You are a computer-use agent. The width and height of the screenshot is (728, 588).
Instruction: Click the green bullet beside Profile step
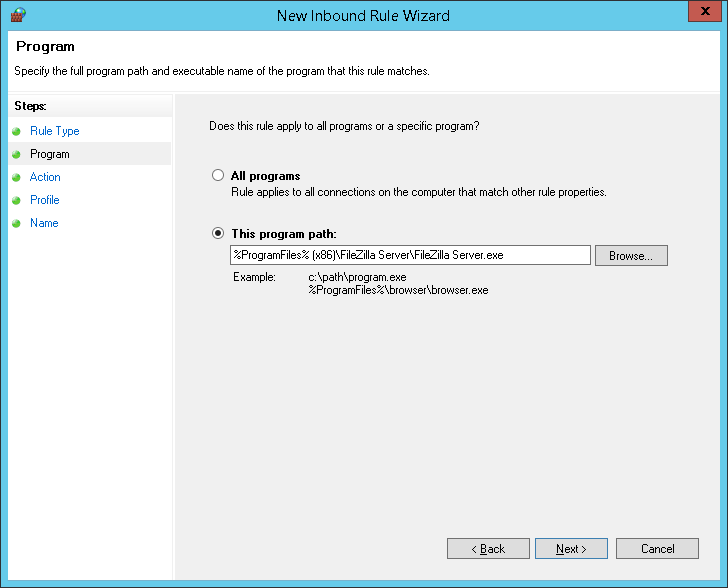click(x=17, y=200)
